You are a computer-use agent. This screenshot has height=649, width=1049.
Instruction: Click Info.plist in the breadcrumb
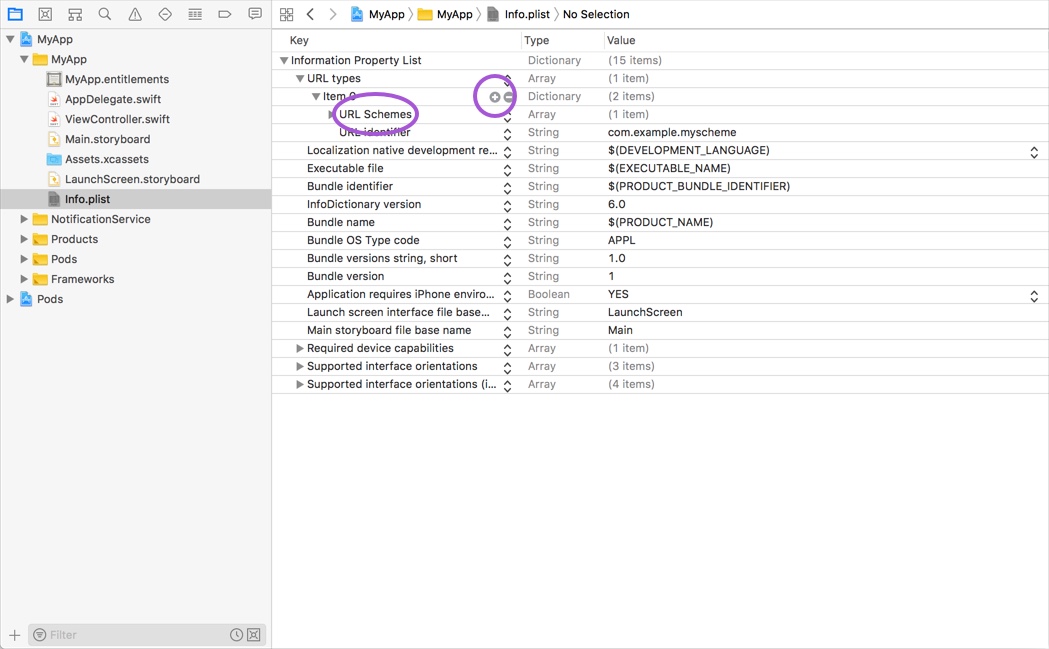click(519, 14)
